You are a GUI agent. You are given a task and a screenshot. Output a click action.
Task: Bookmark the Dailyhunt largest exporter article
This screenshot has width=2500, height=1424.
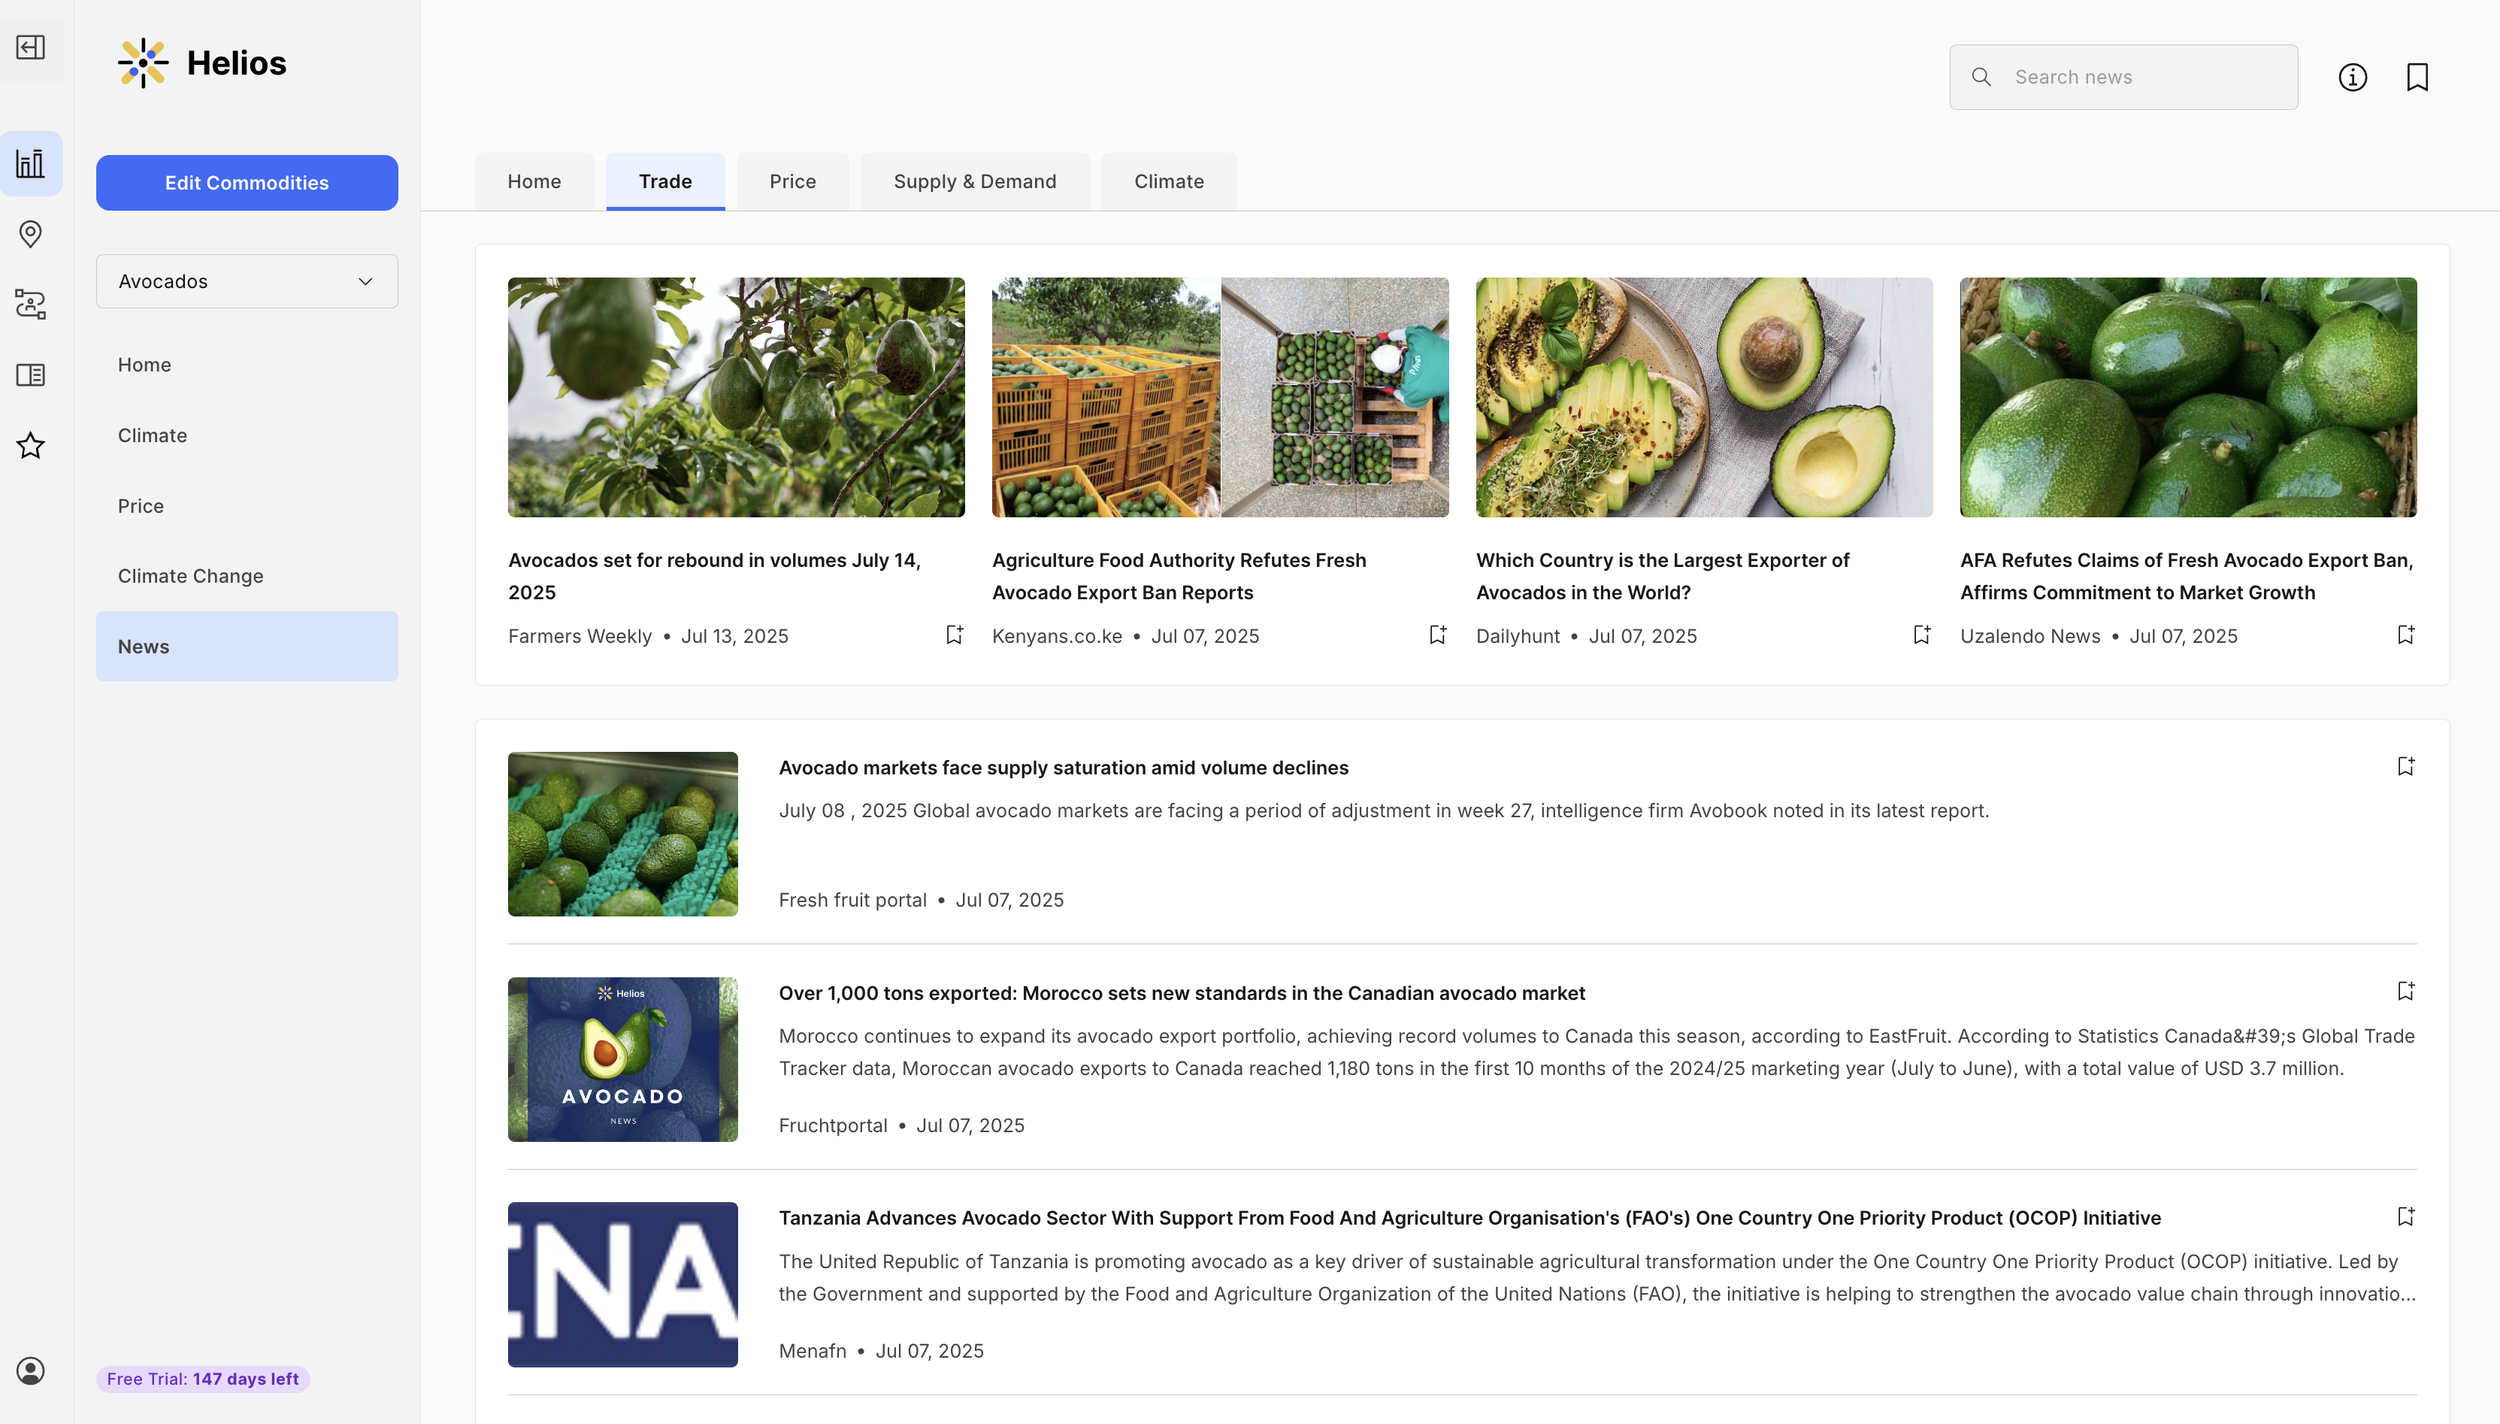[1920, 634]
